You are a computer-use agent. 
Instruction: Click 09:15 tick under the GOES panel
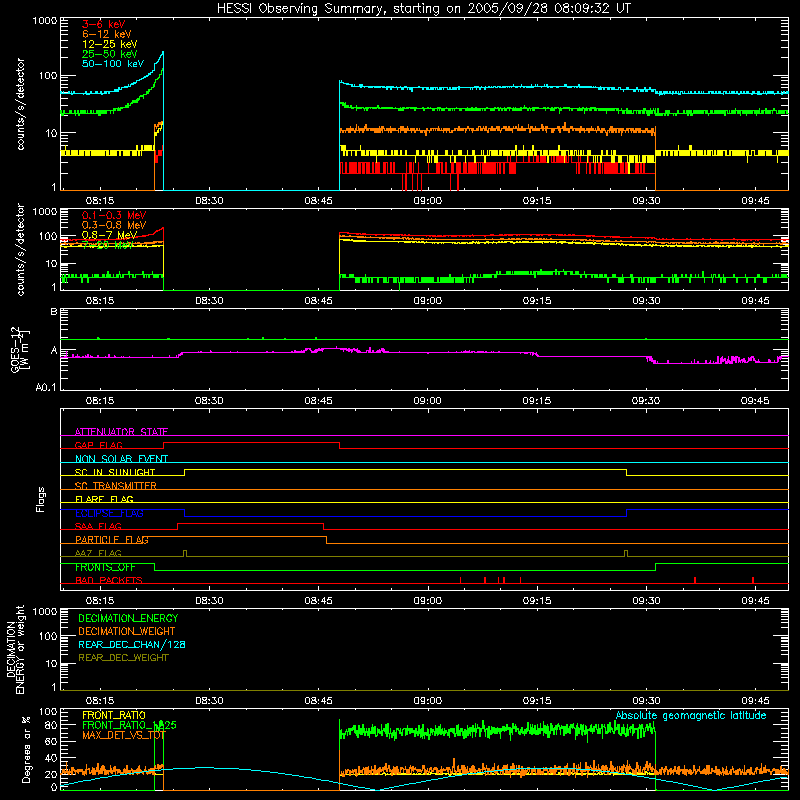pos(537,401)
